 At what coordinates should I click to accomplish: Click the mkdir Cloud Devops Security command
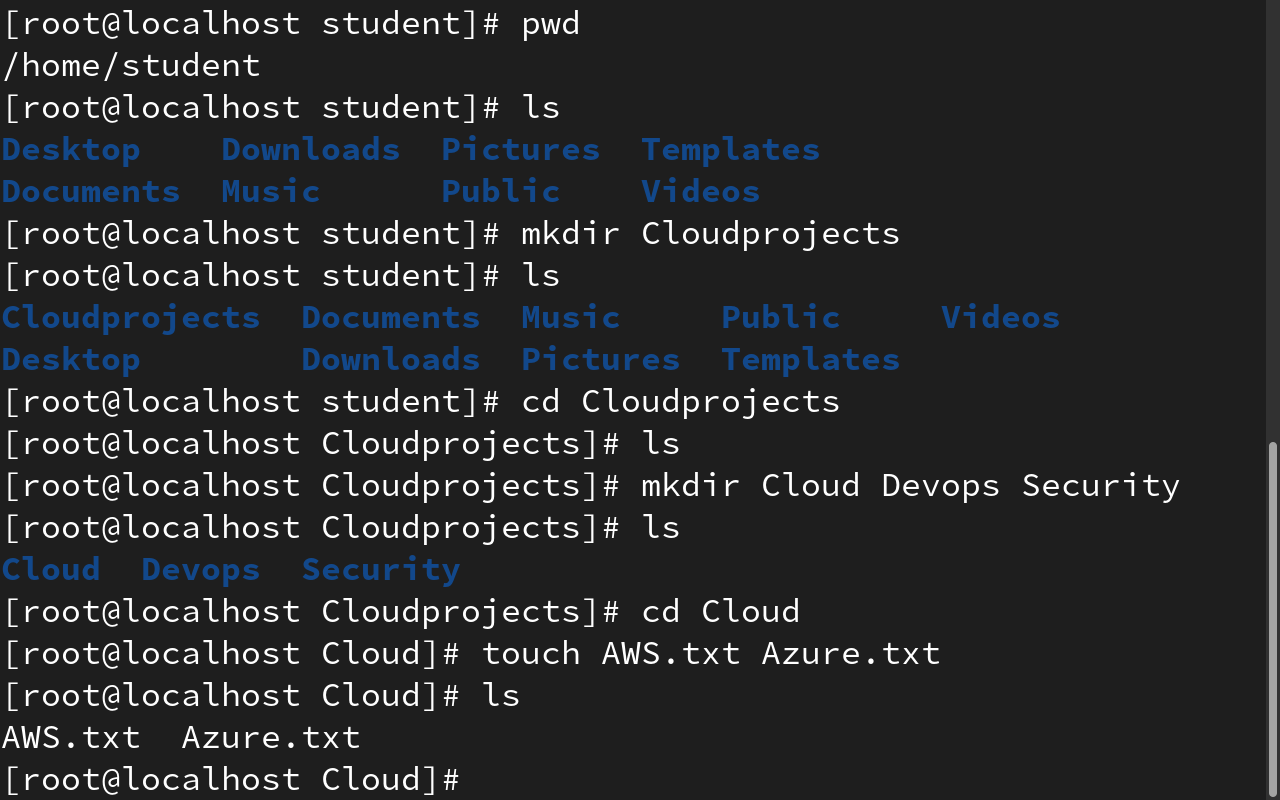point(911,486)
